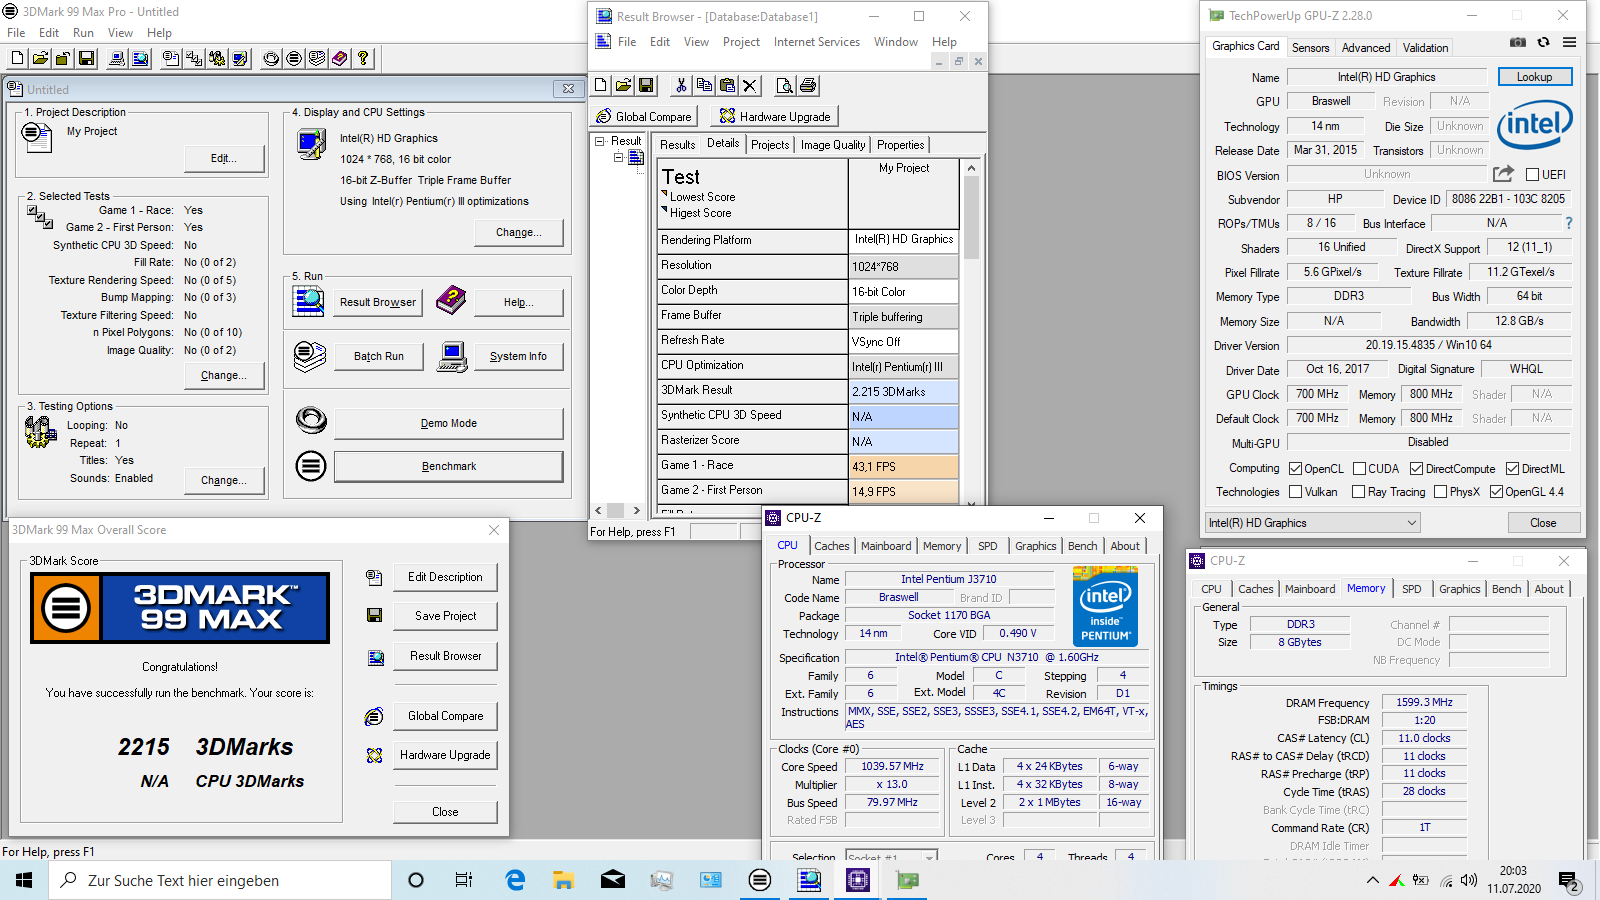The image size is (1600, 900).
Task: Toggle Vulkan checkbox in GPU-Z
Action: (x=1295, y=492)
